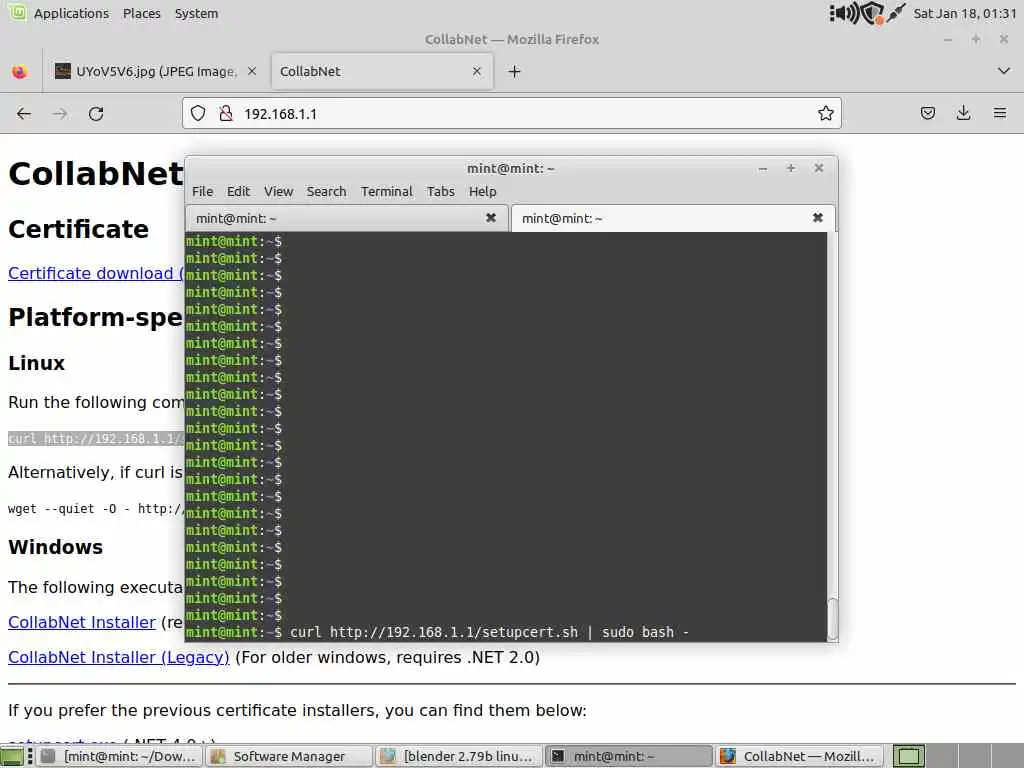This screenshot has width=1024, height=768.
Task: Select the CollabNet browser tab
Action: point(381,71)
